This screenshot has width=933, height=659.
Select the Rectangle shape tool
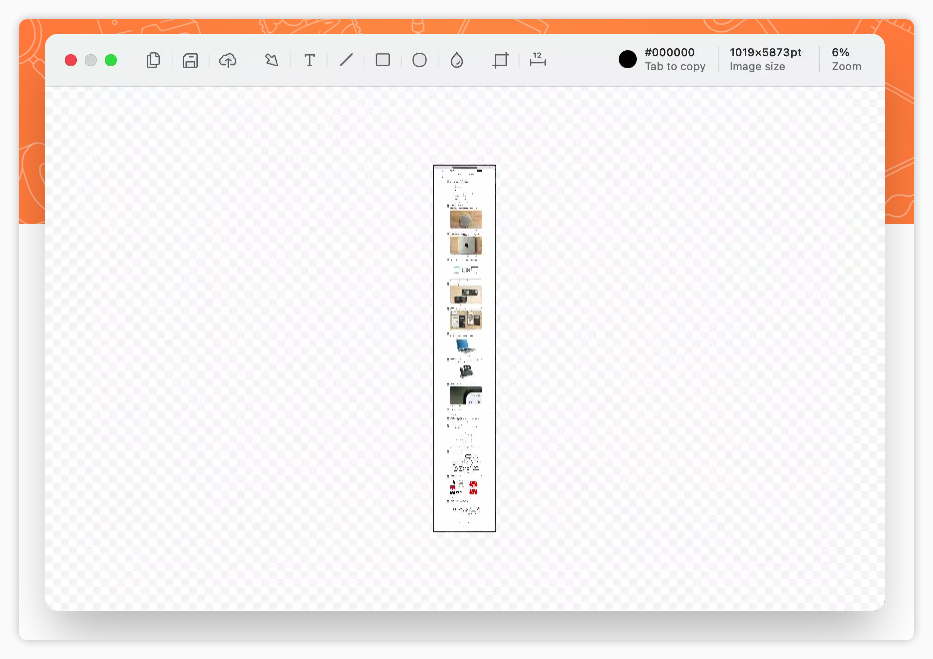(383, 60)
